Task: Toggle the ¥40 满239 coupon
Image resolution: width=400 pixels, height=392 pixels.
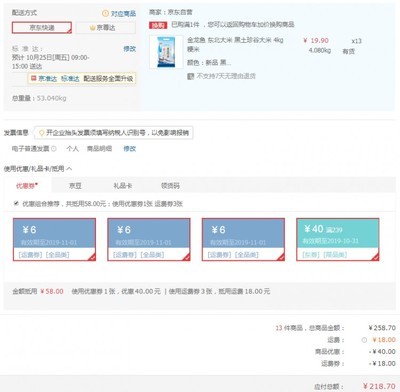Action: point(338,239)
